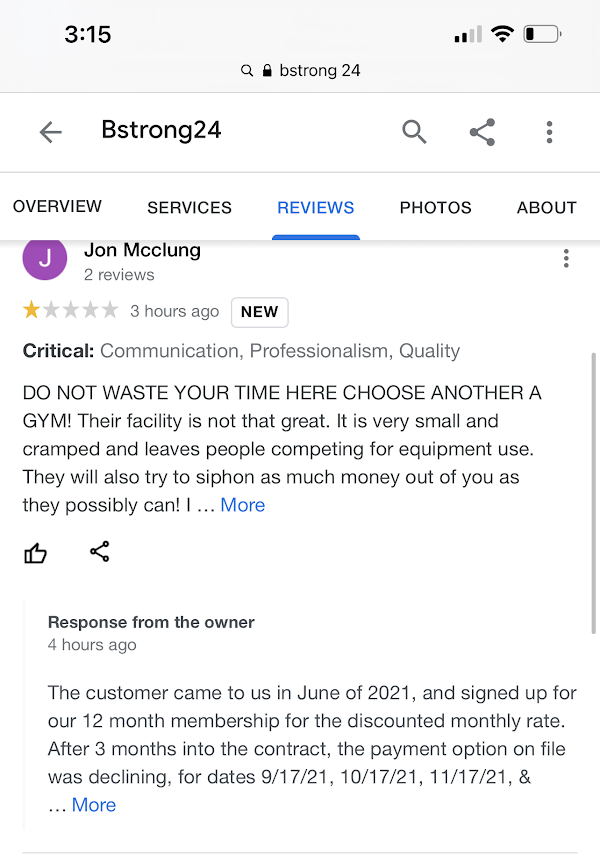Screen dimensions: 600x854
Task: Tap the NEW badge on the review
Action: click(259, 312)
